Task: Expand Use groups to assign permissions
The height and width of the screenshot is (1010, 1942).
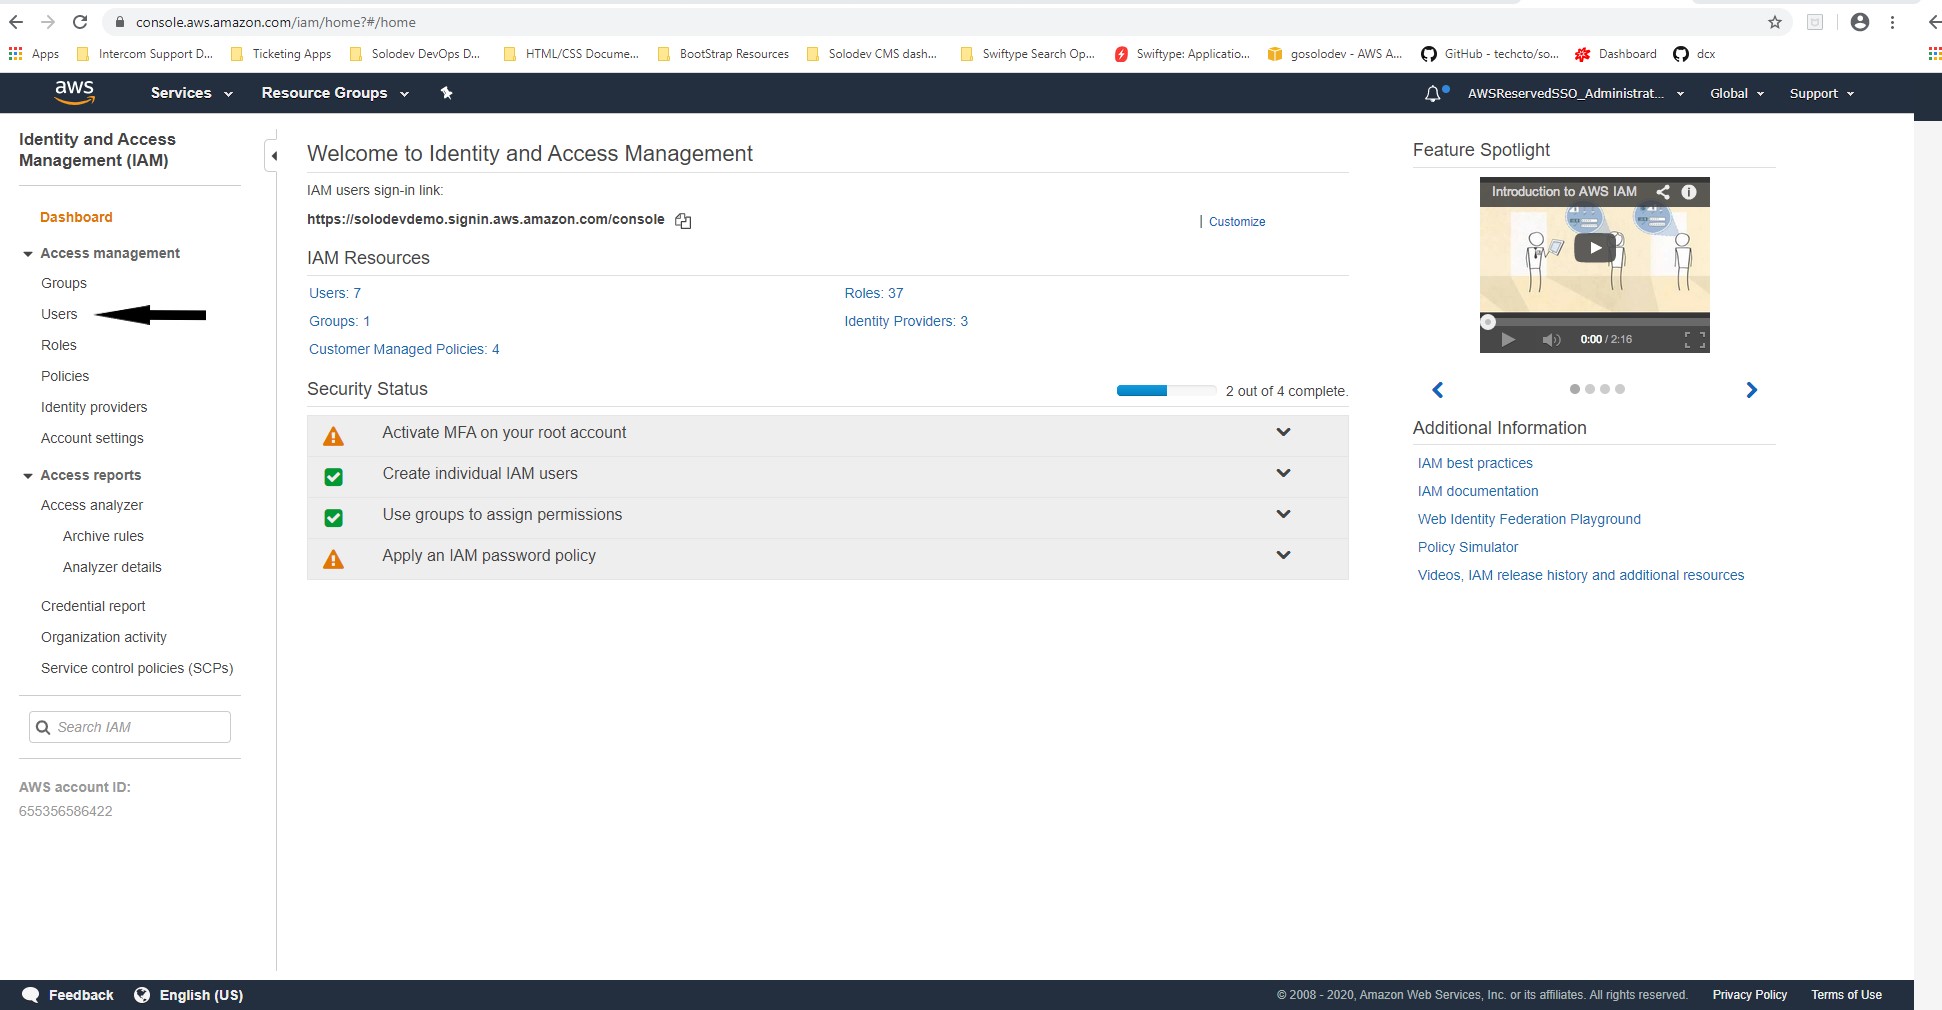Action: pos(1283,514)
